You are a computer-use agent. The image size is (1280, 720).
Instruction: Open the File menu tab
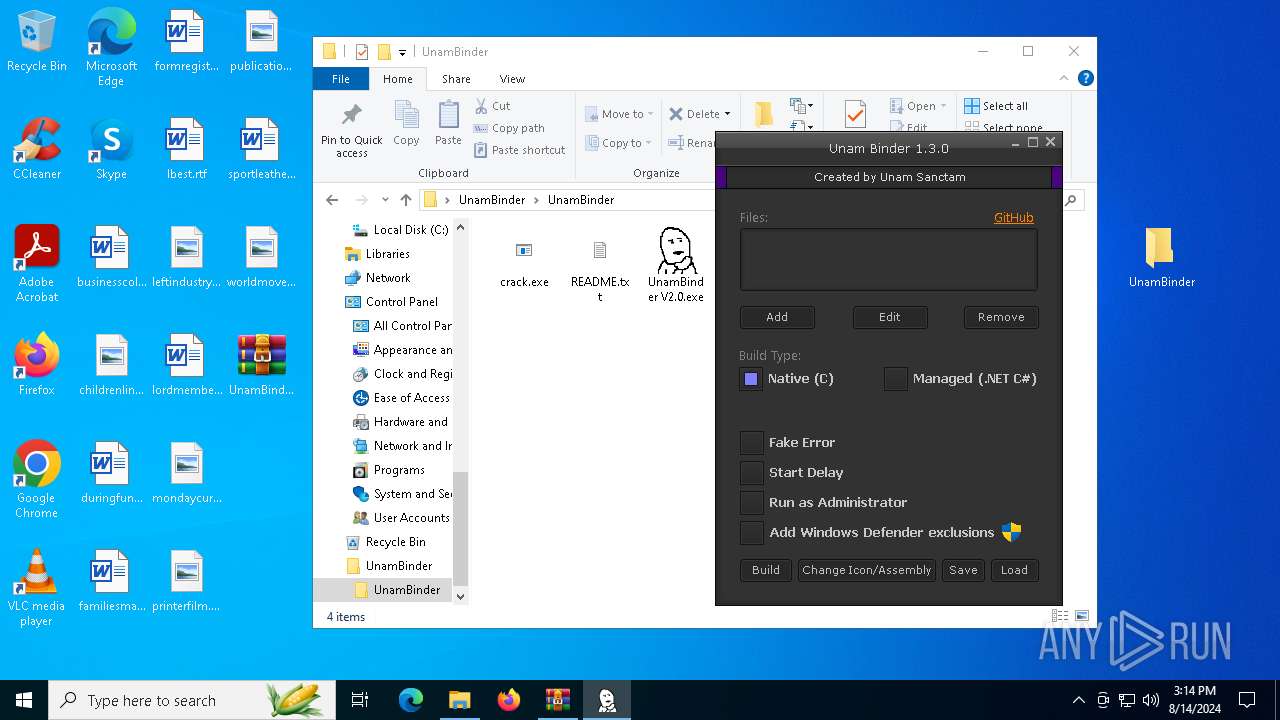[341, 79]
